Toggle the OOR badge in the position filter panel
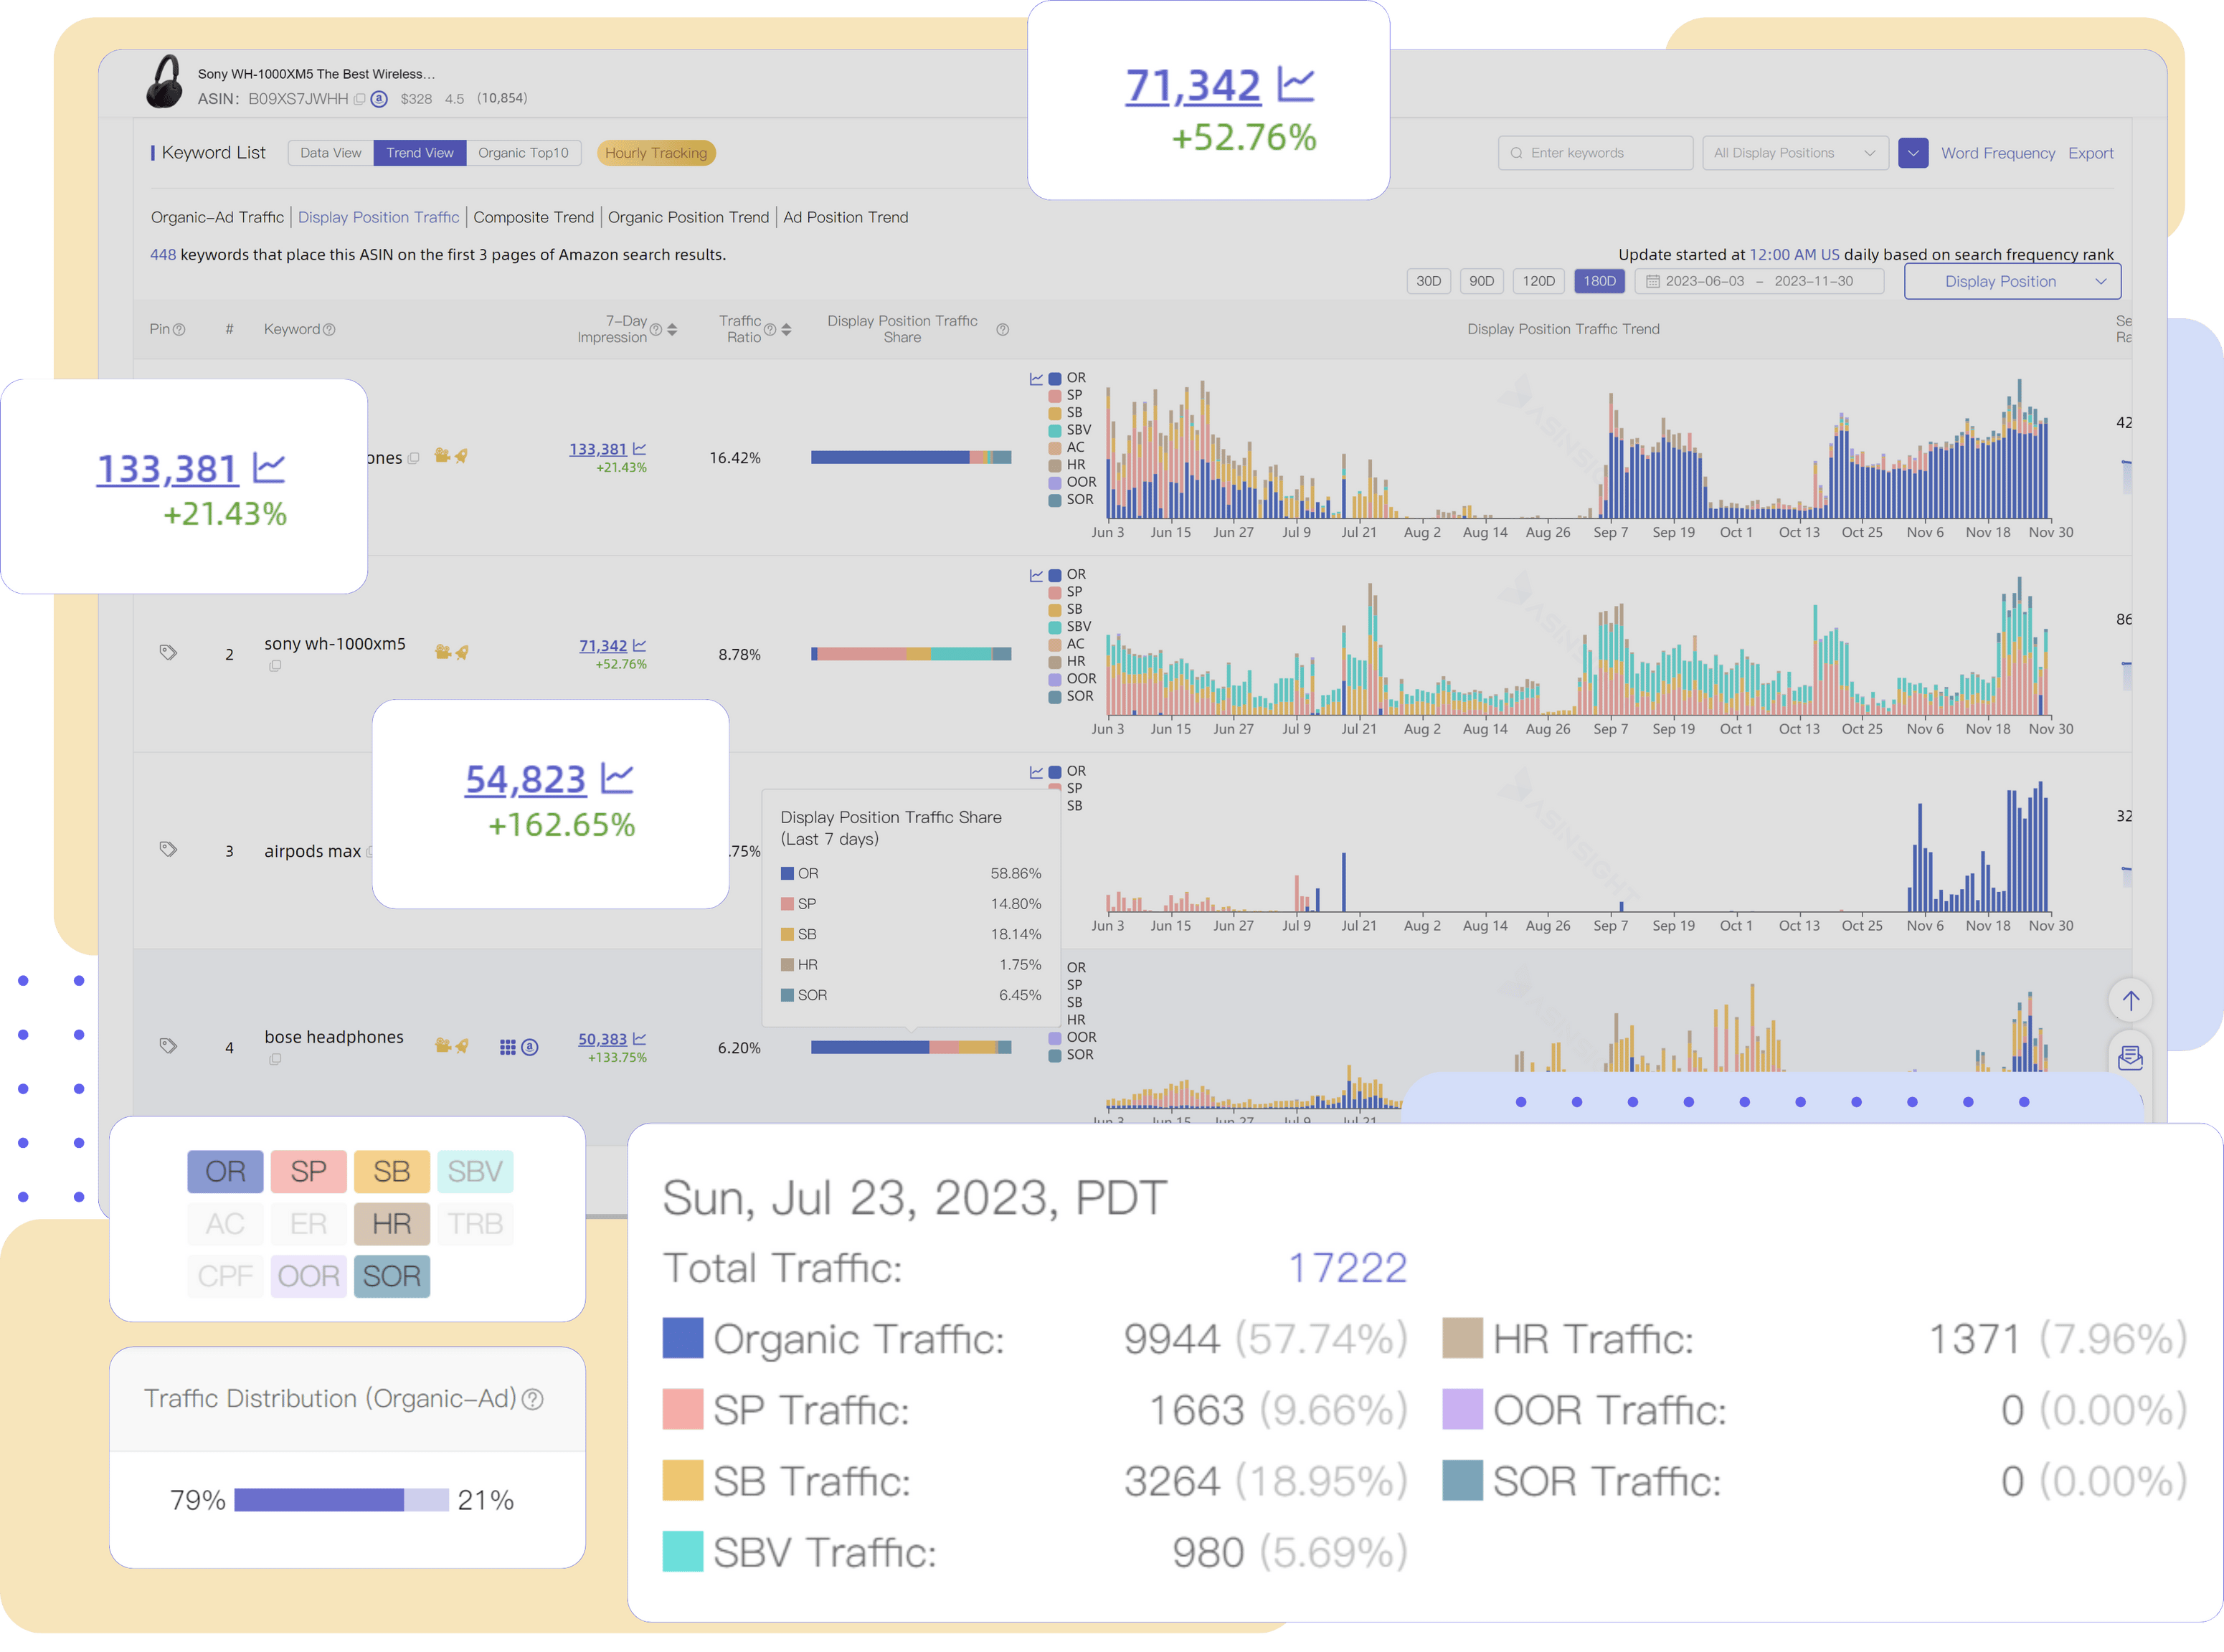 [308, 1276]
